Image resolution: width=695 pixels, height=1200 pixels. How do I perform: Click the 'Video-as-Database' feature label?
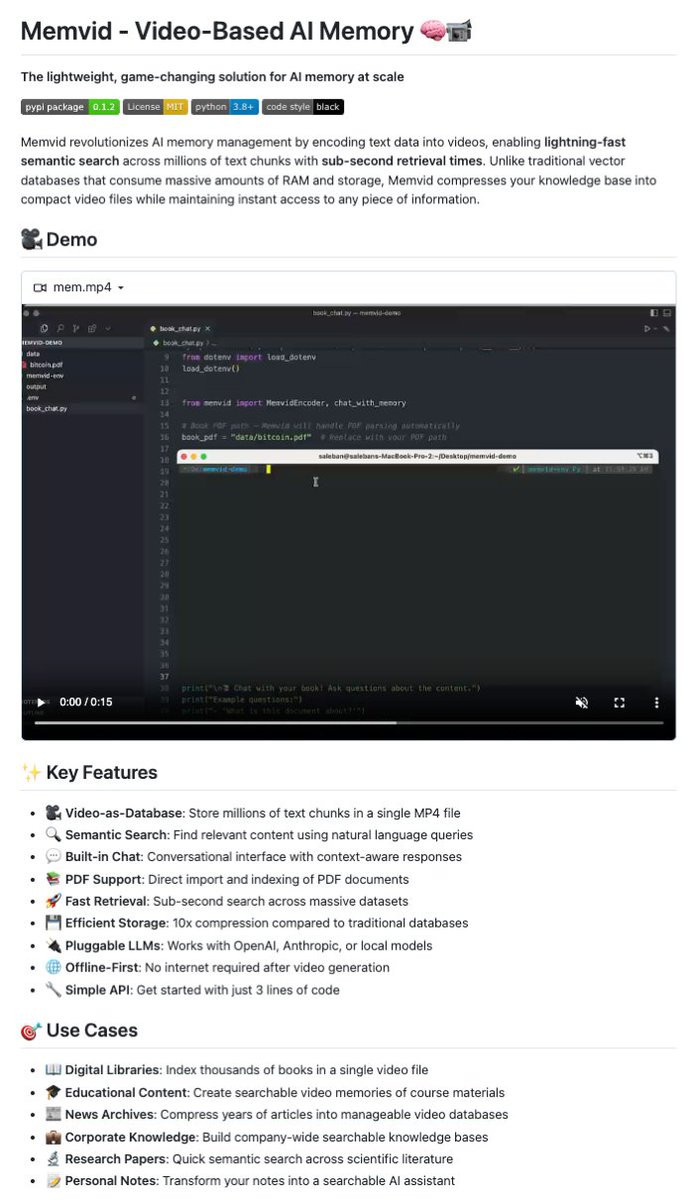pyautogui.click(x=125, y=813)
